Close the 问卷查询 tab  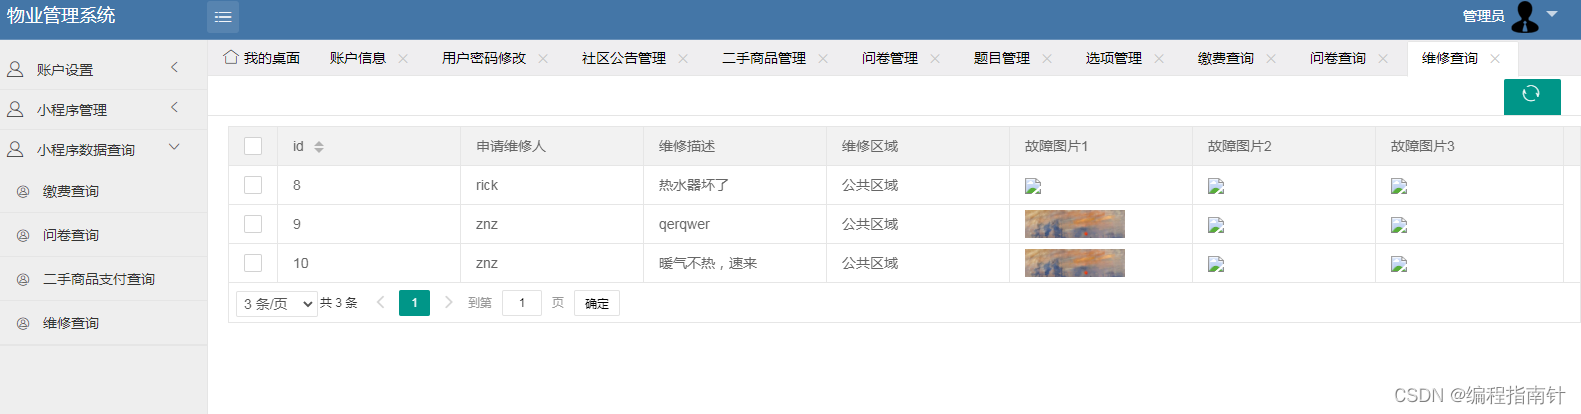click(x=1383, y=58)
